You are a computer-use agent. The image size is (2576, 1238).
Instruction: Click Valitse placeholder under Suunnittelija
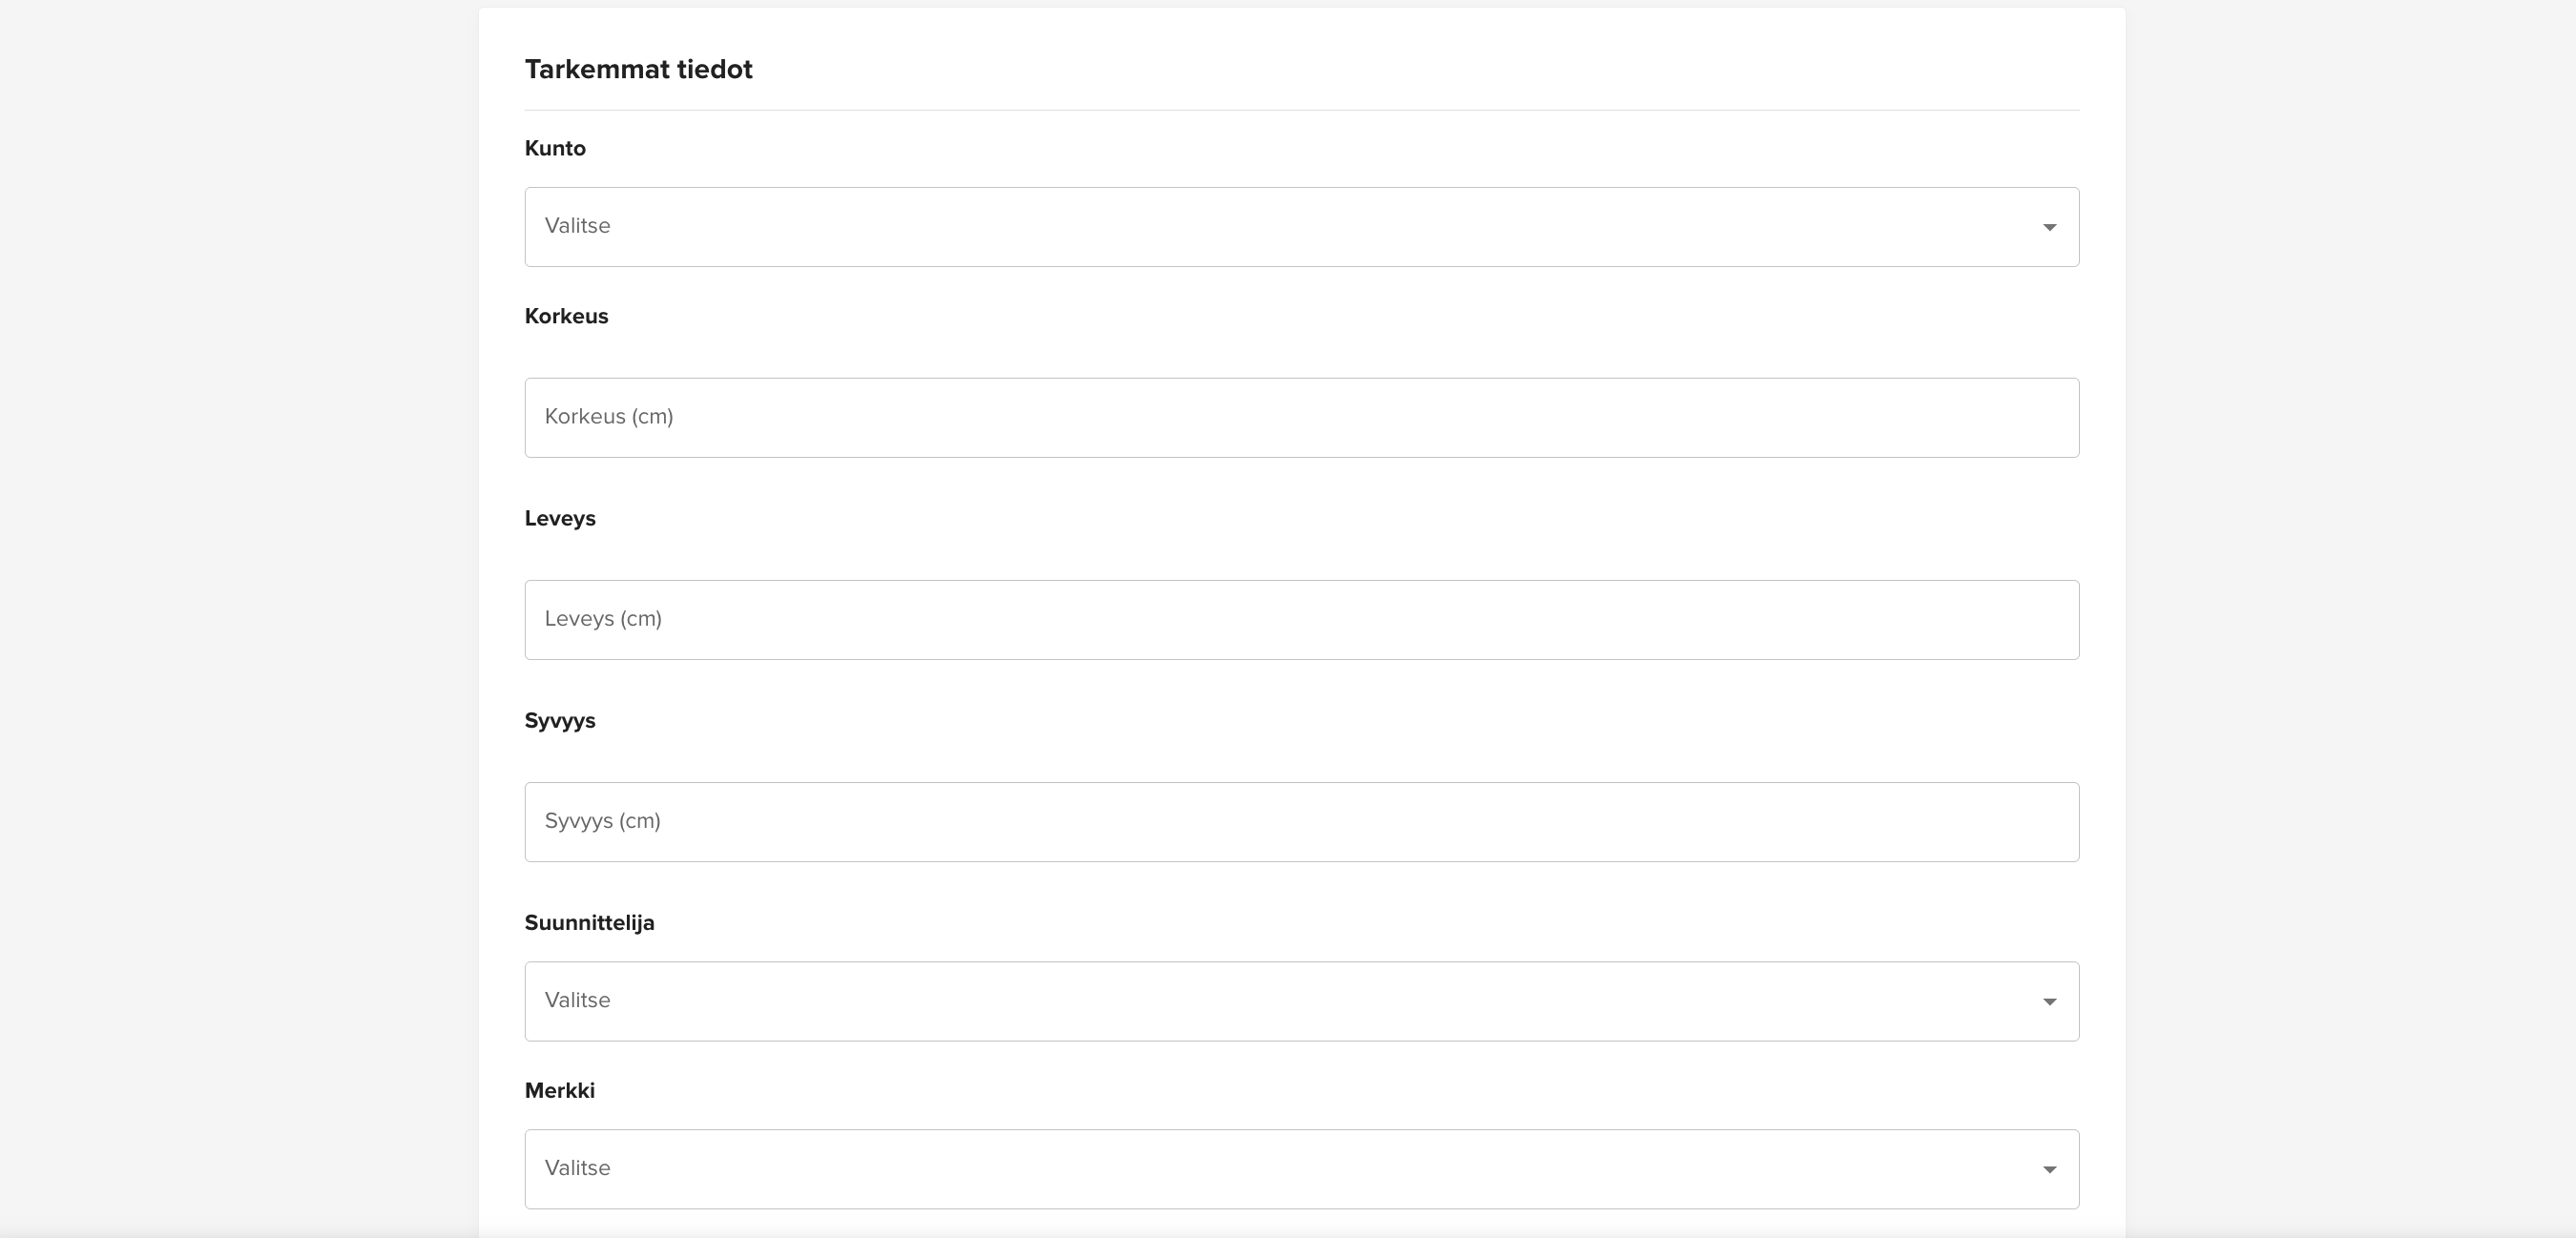tap(577, 1001)
